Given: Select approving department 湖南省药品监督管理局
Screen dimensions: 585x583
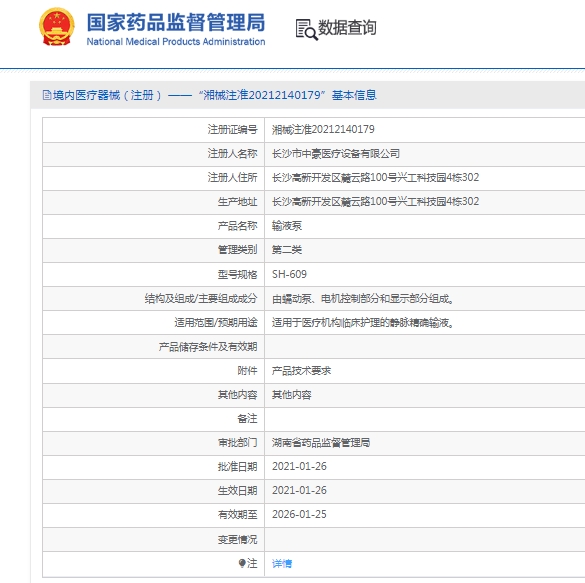Looking at the screenshot, I should tap(321, 443).
